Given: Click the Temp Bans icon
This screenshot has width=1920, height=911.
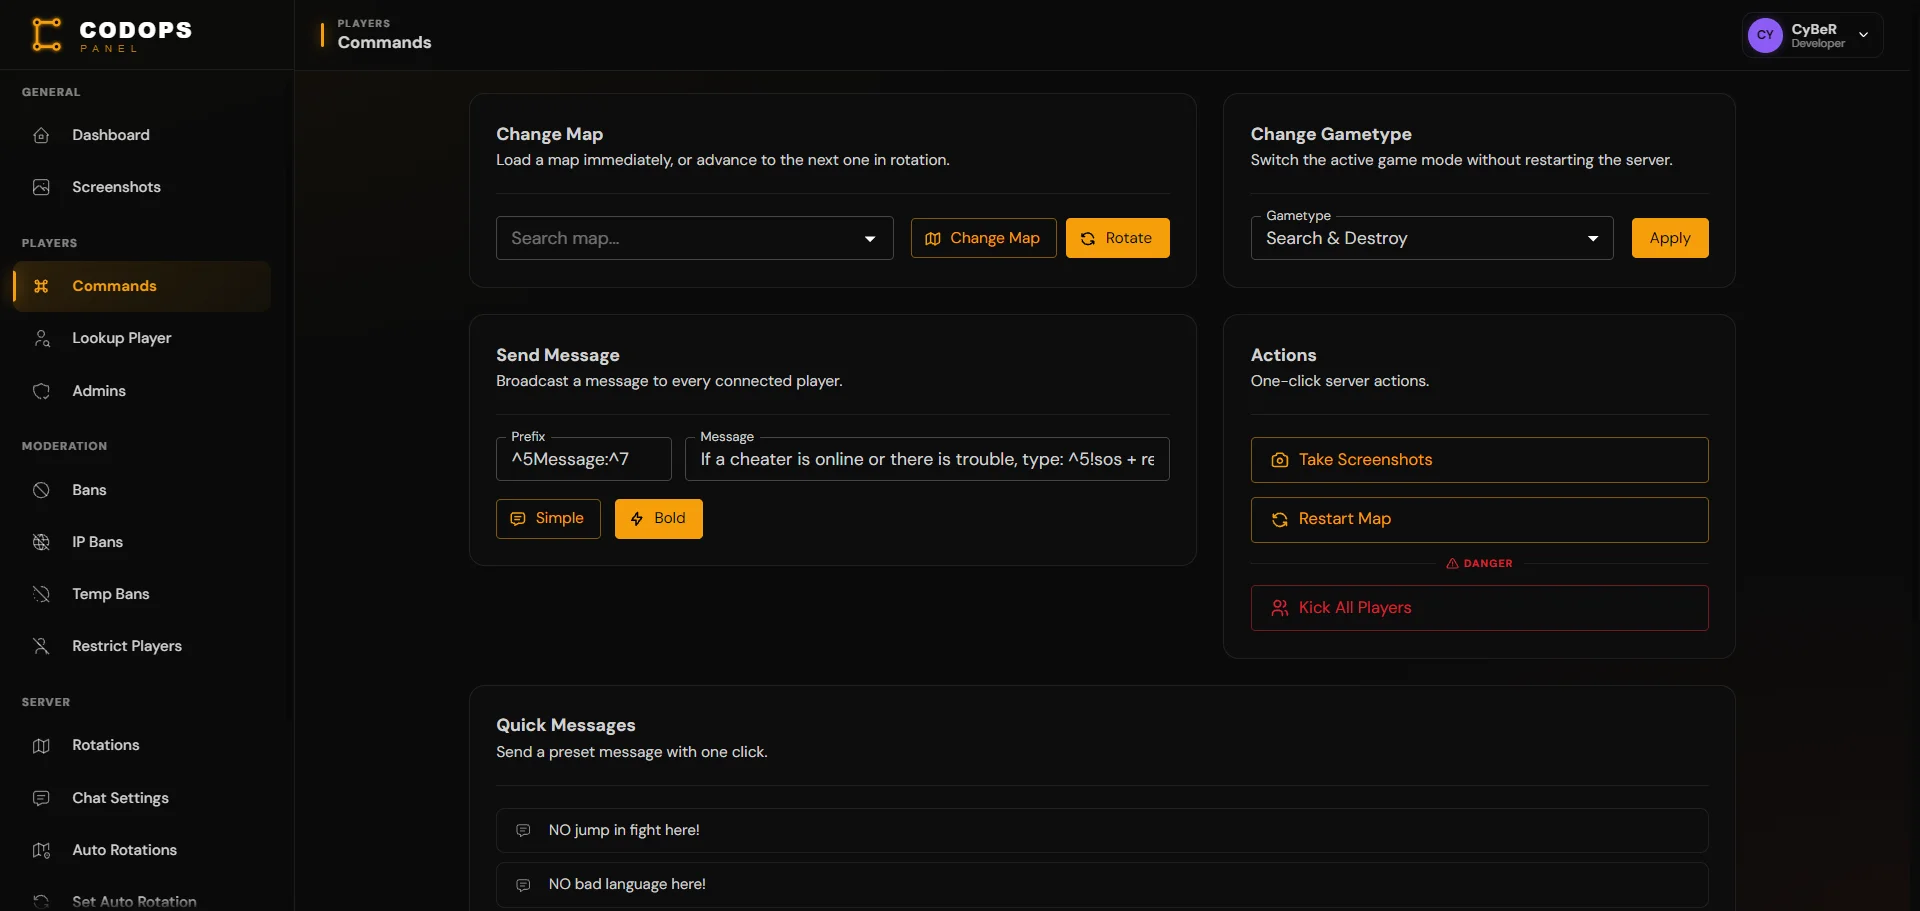Looking at the screenshot, I should click(x=41, y=594).
